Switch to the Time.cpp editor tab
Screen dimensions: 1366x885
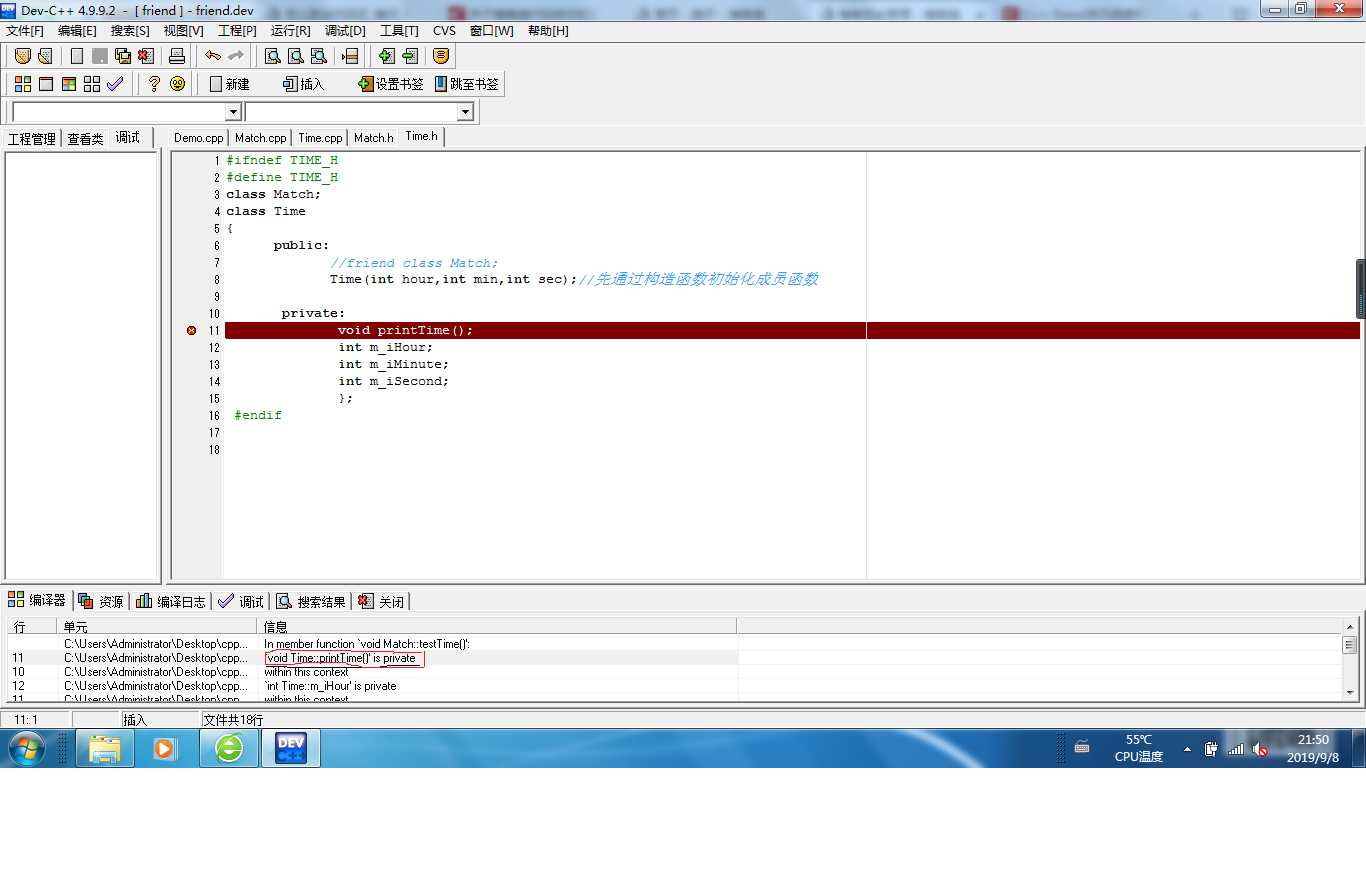(320, 138)
